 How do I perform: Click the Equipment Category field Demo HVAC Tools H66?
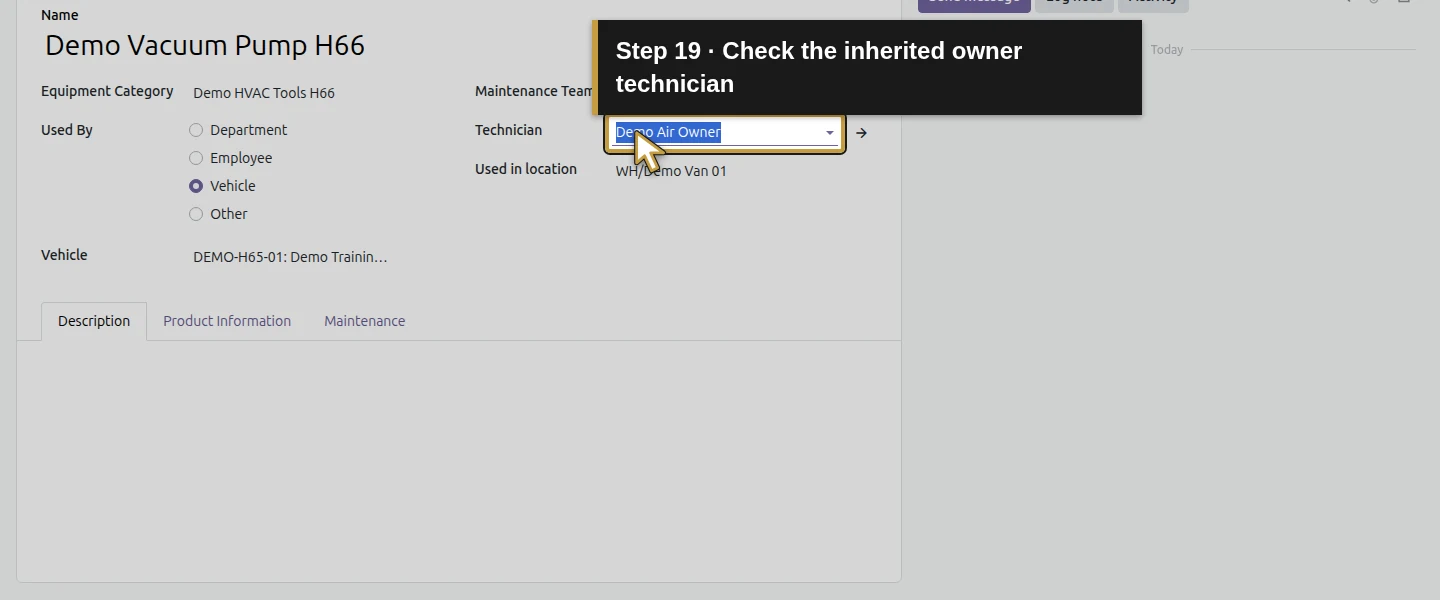coord(264,93)
